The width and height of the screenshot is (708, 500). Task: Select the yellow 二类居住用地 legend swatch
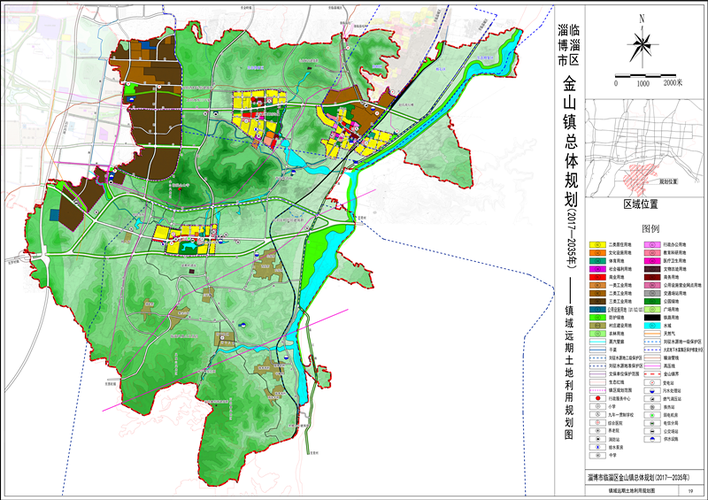tap(597, 244)
